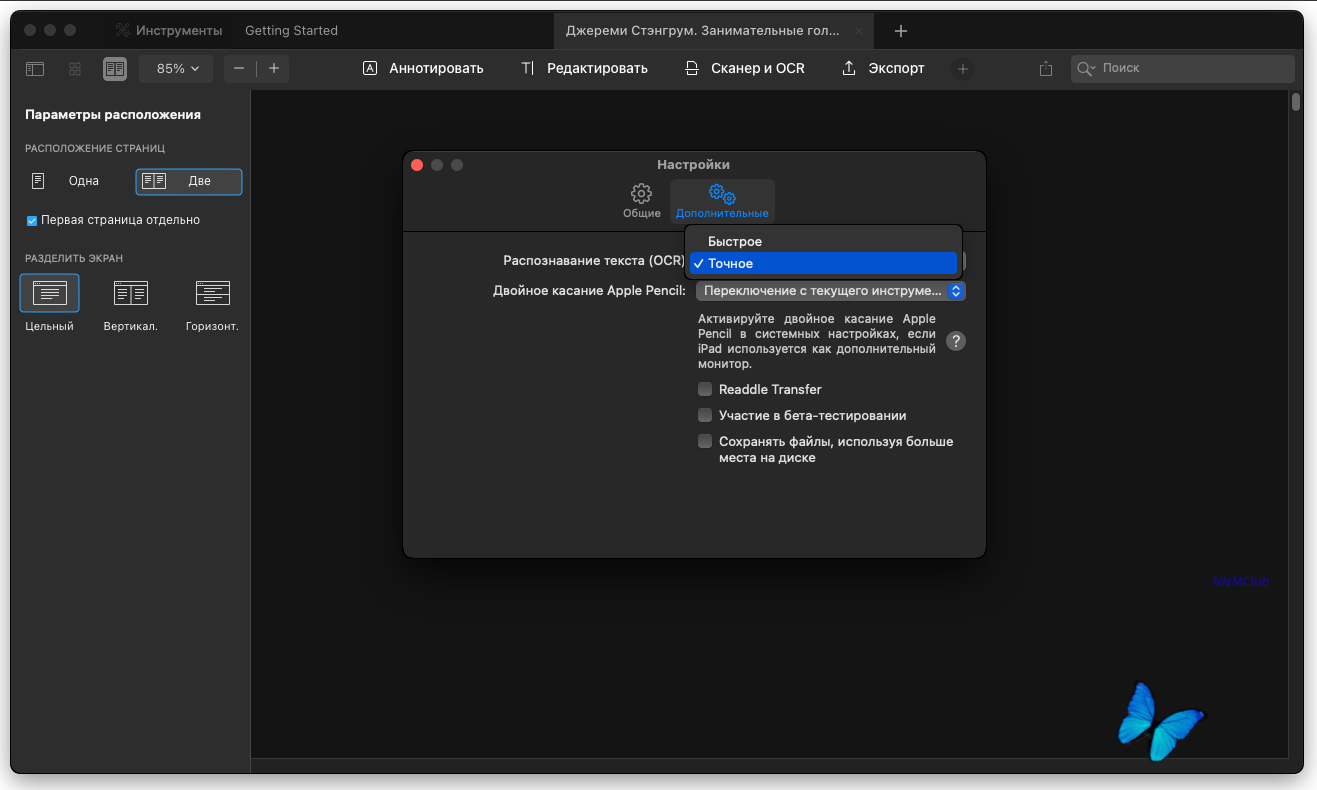1317x790 pixels.
Task: Uncheck Первая страница отдельно checkbox
Action: coord(32,220)
